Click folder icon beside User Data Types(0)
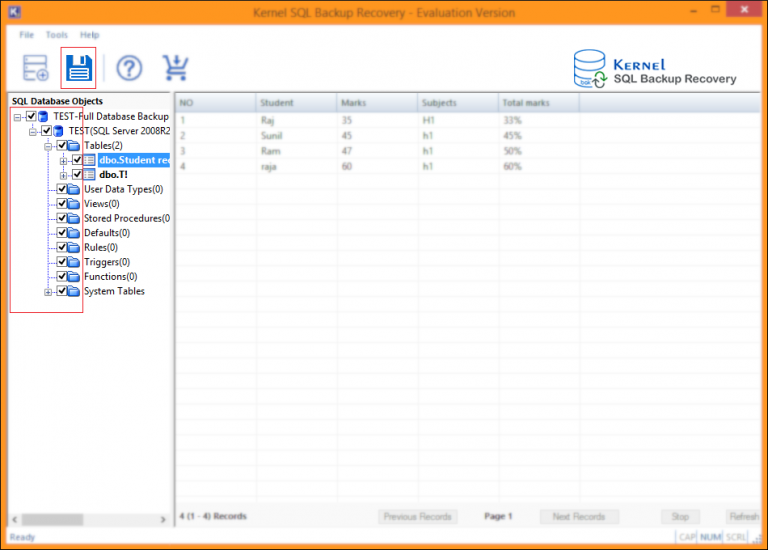This screenshot has height=550, width=768. (x=74, y=189)
